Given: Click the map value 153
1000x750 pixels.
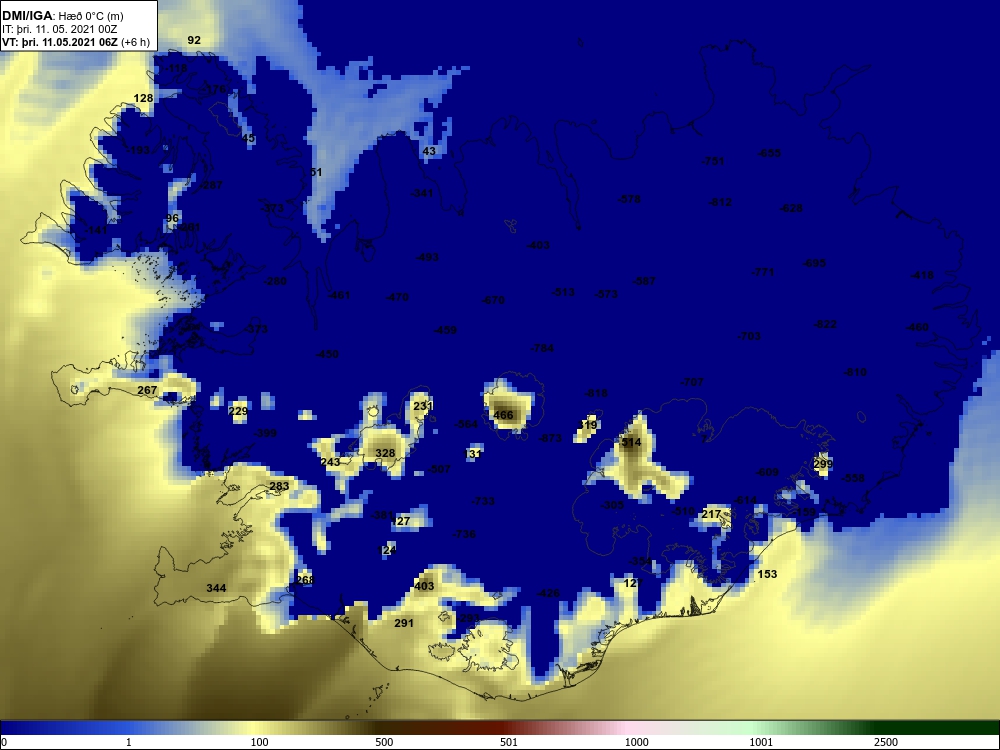Looking at the screenshot, I should [767, 574].
